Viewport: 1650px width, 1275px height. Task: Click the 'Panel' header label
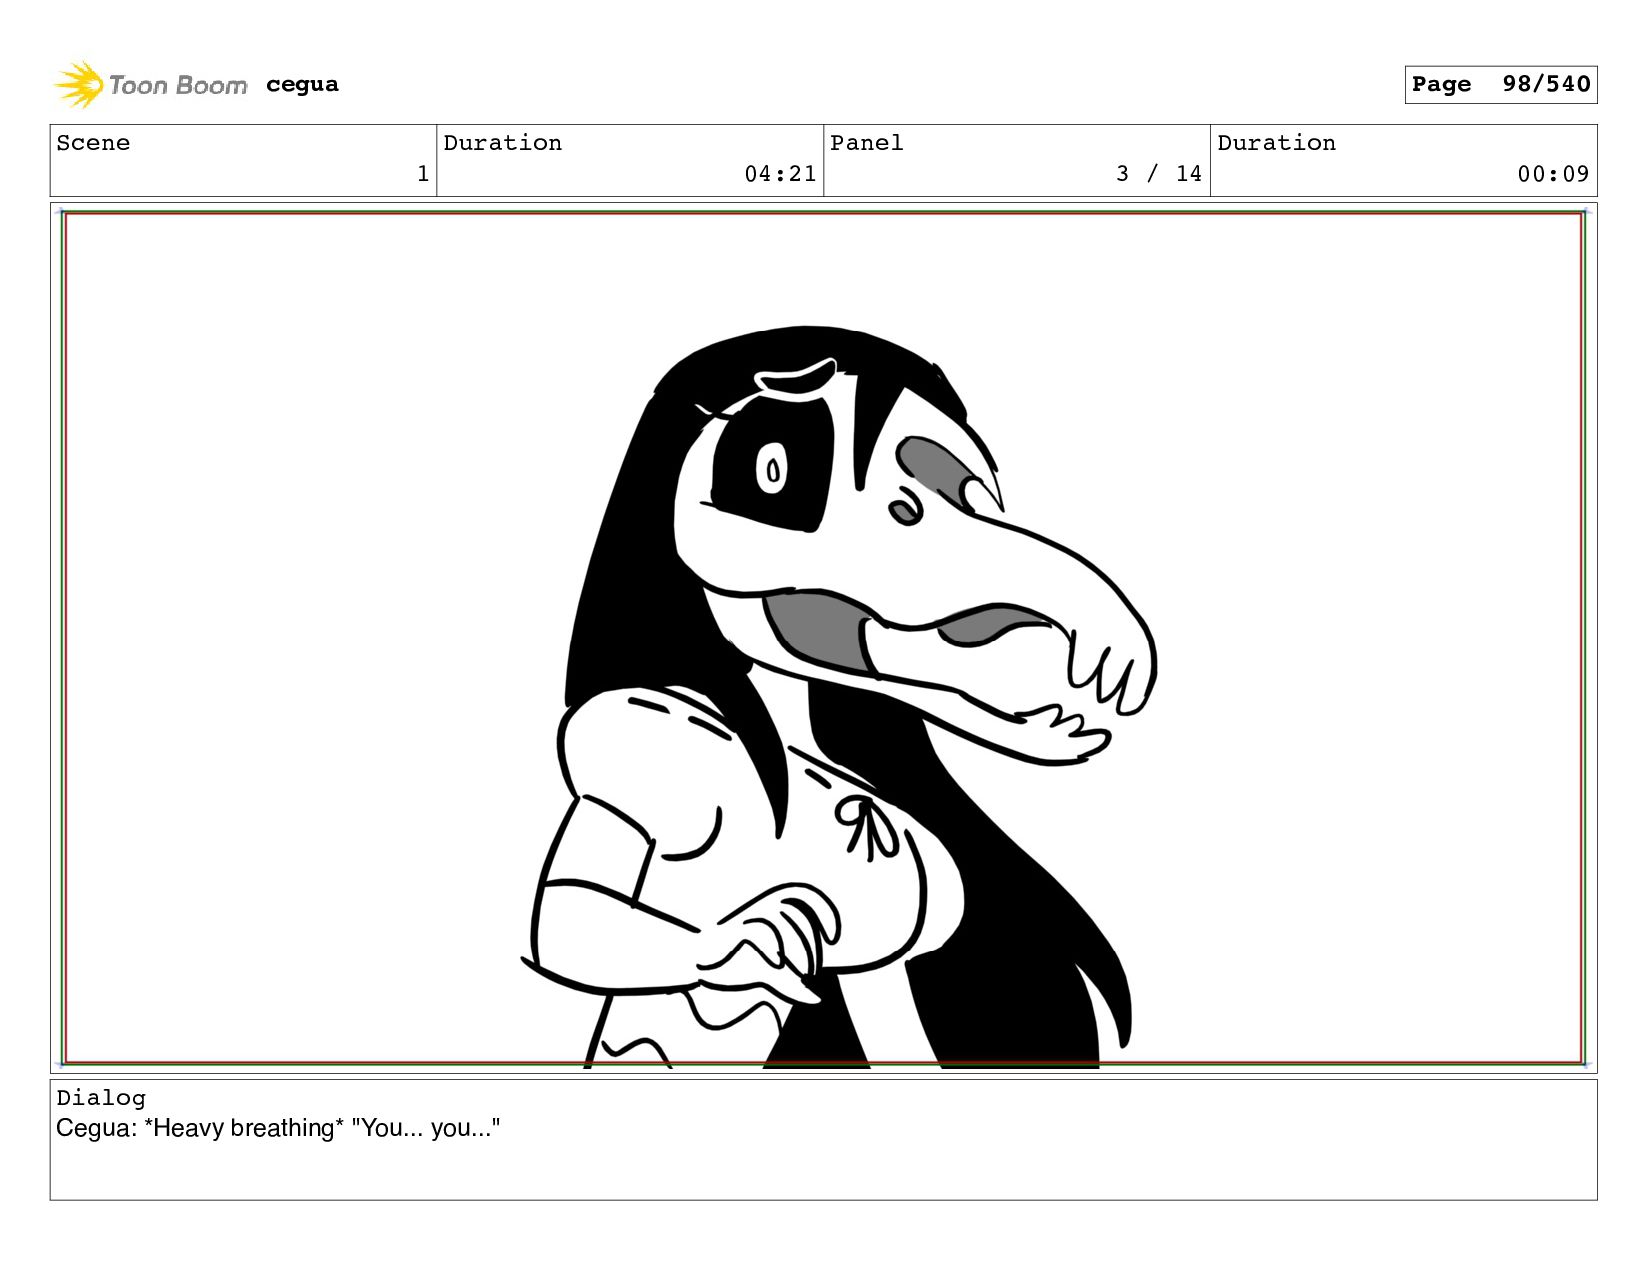866,143
